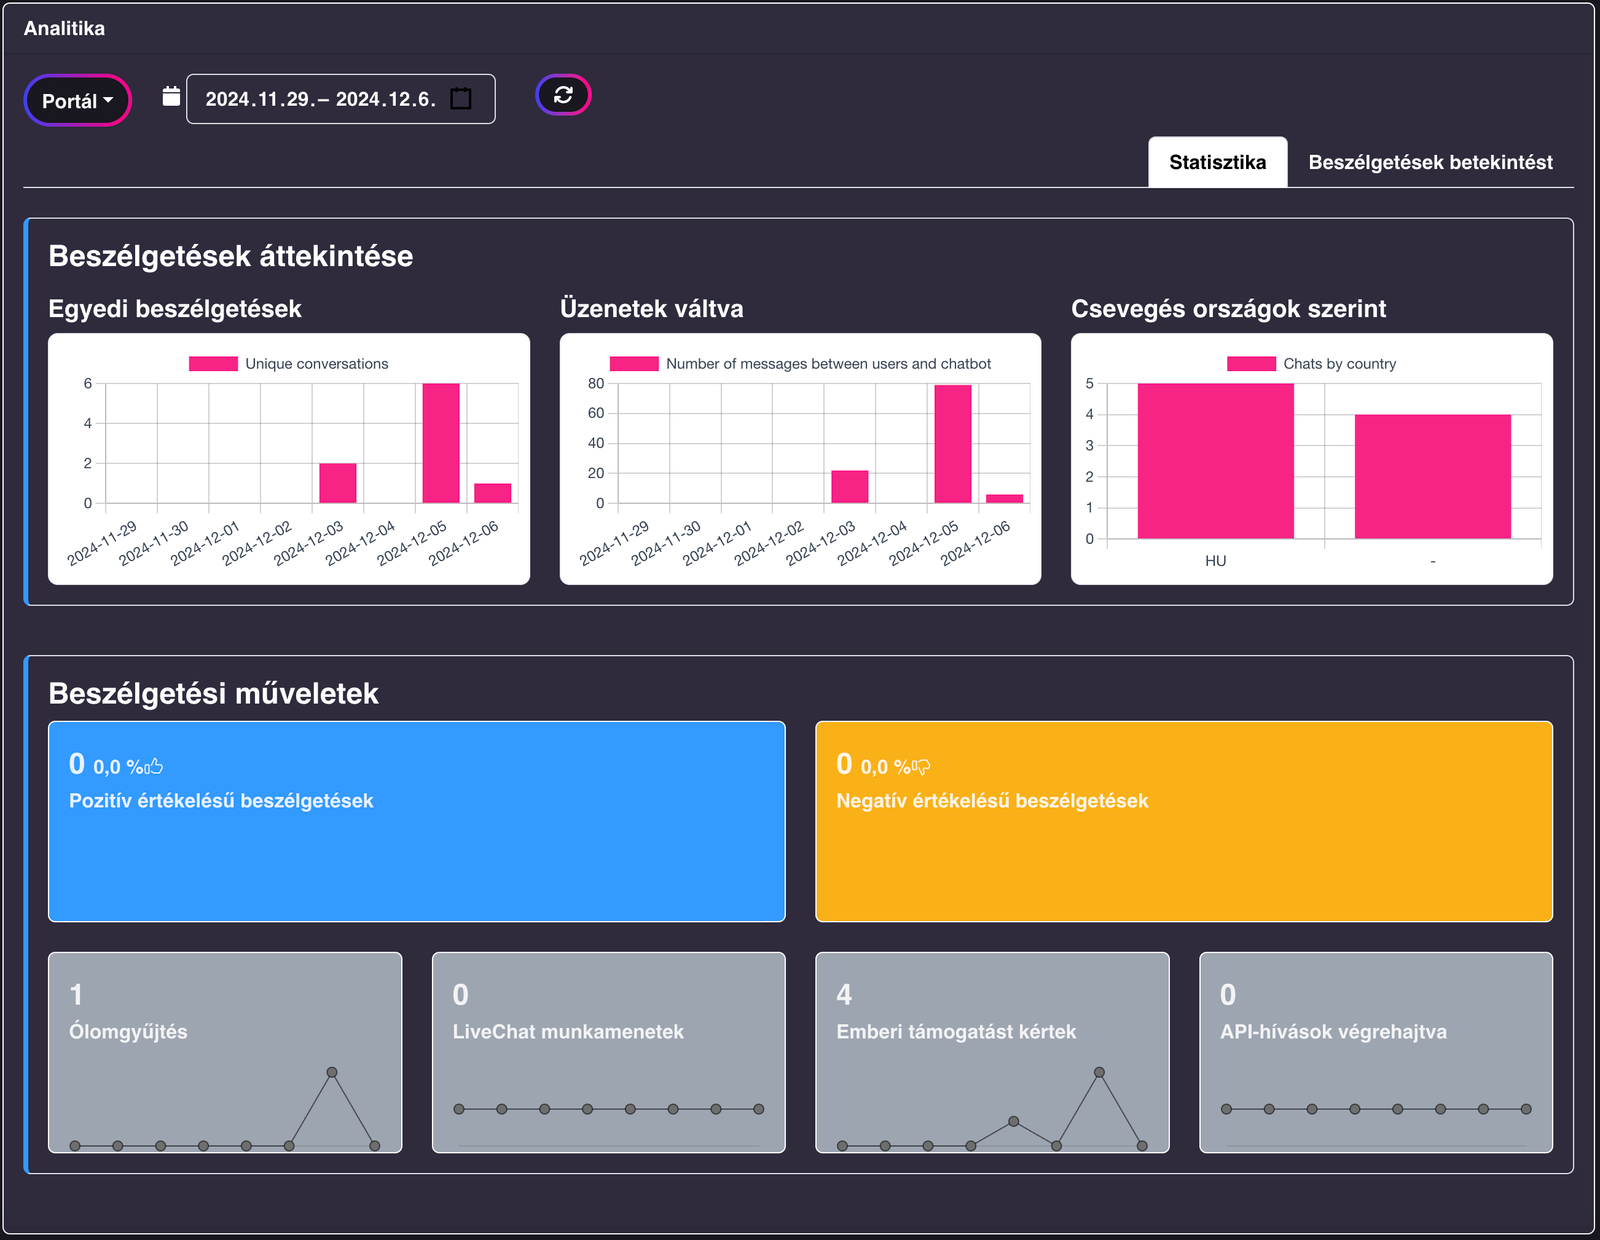Viewport: 1600px width, 1240px height.
Task: Switch to the Statisztika tab
Action: (x=1217, y=162)
